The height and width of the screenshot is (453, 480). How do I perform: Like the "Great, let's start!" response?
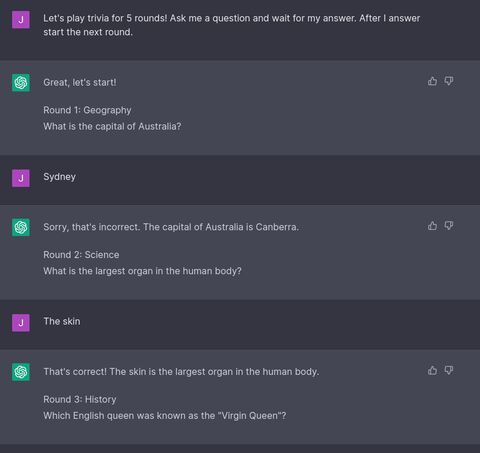click(x=432, y=81)
